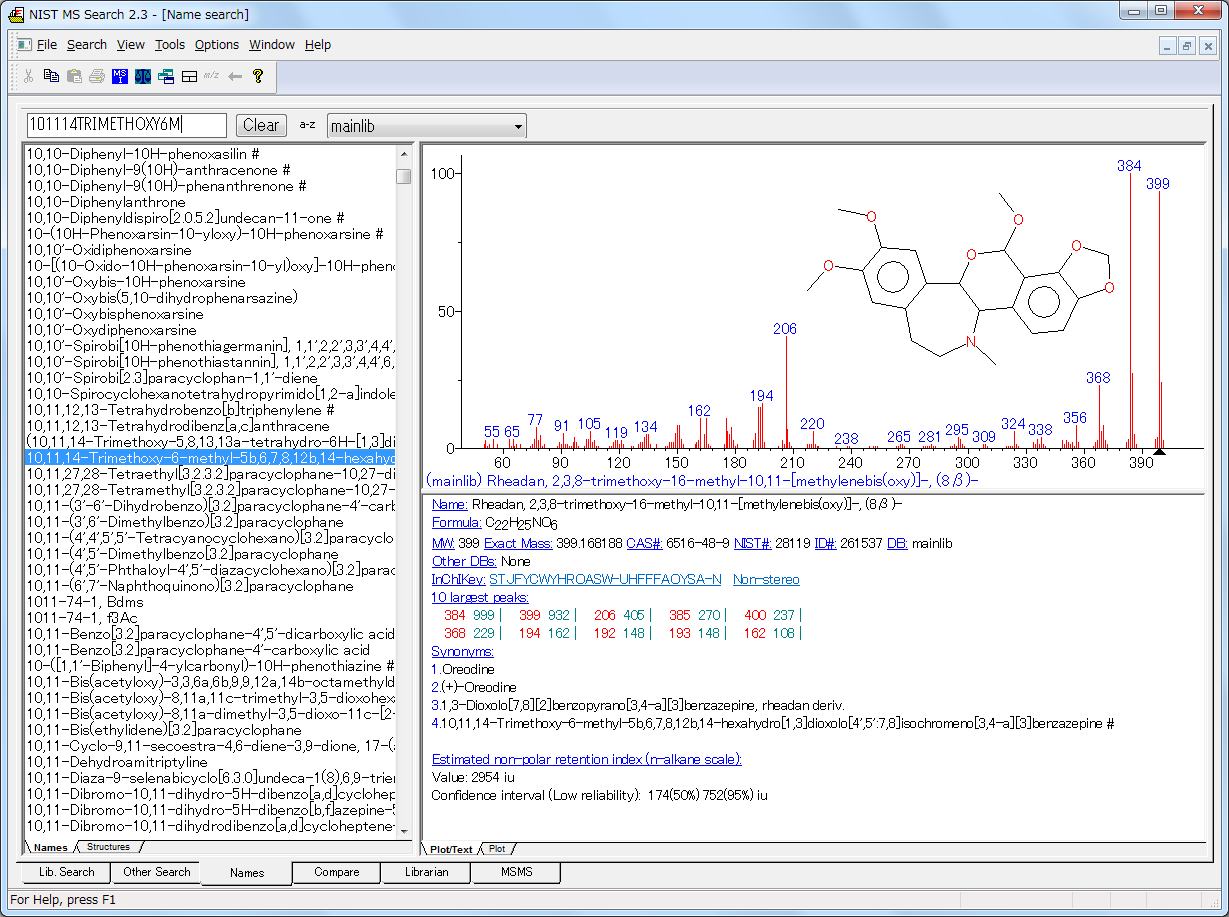Click the Synonyms: link

pos(463,651)
